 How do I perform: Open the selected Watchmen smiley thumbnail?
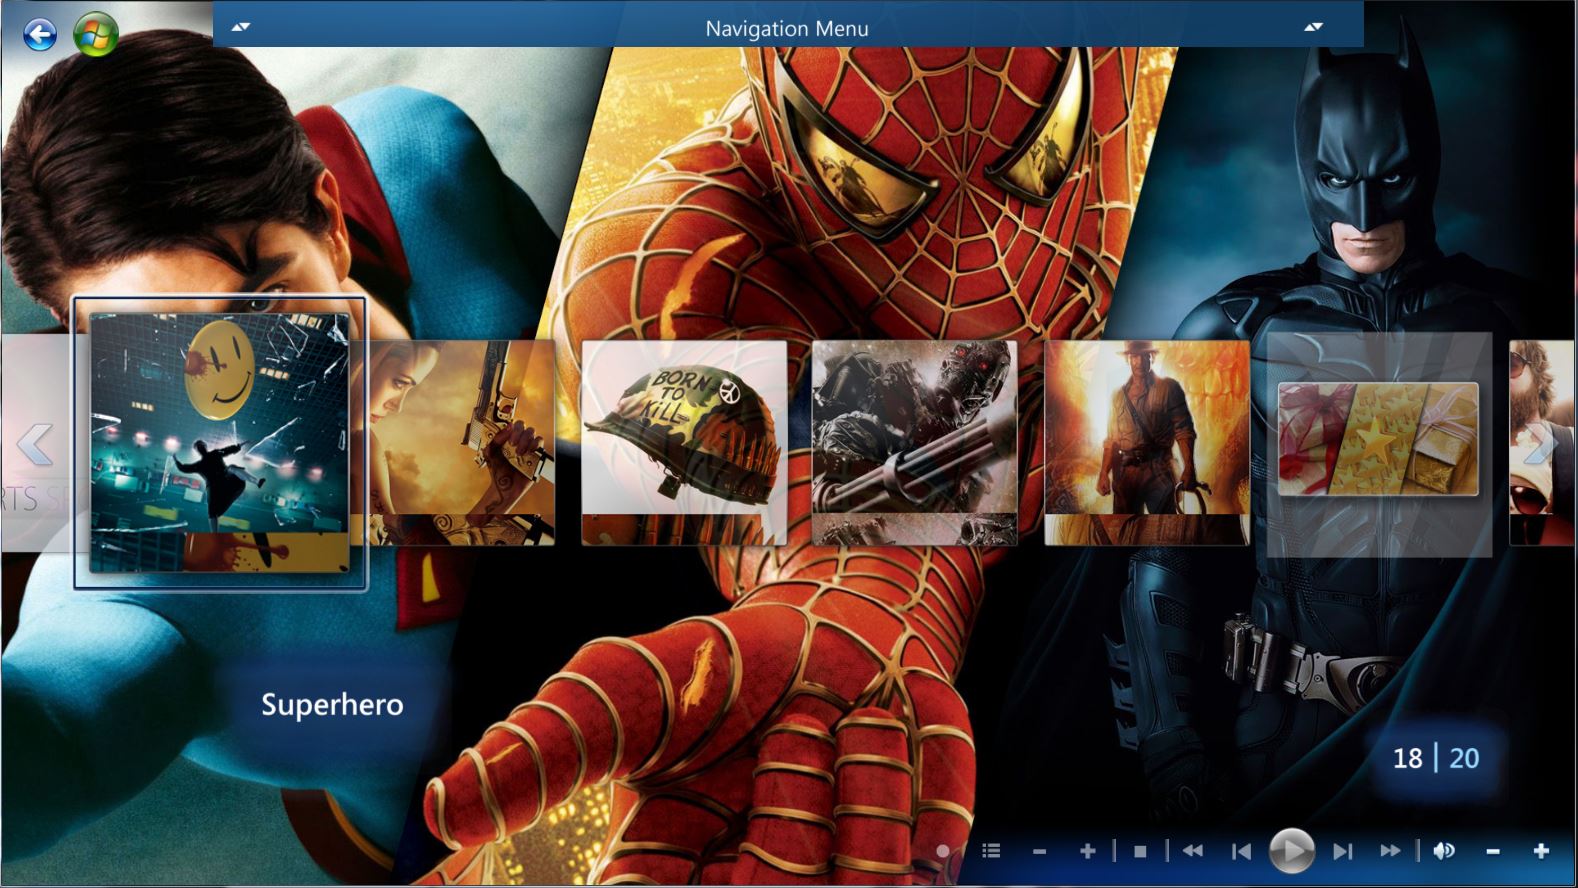pyautogui.click(x=220, y=443)
